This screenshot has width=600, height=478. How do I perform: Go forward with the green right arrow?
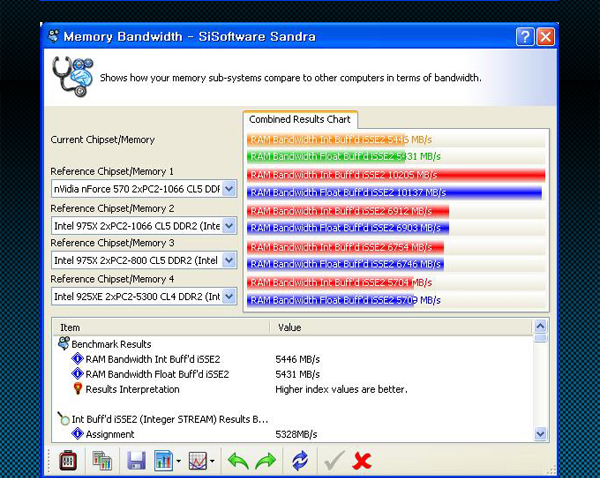pos(266,460)
